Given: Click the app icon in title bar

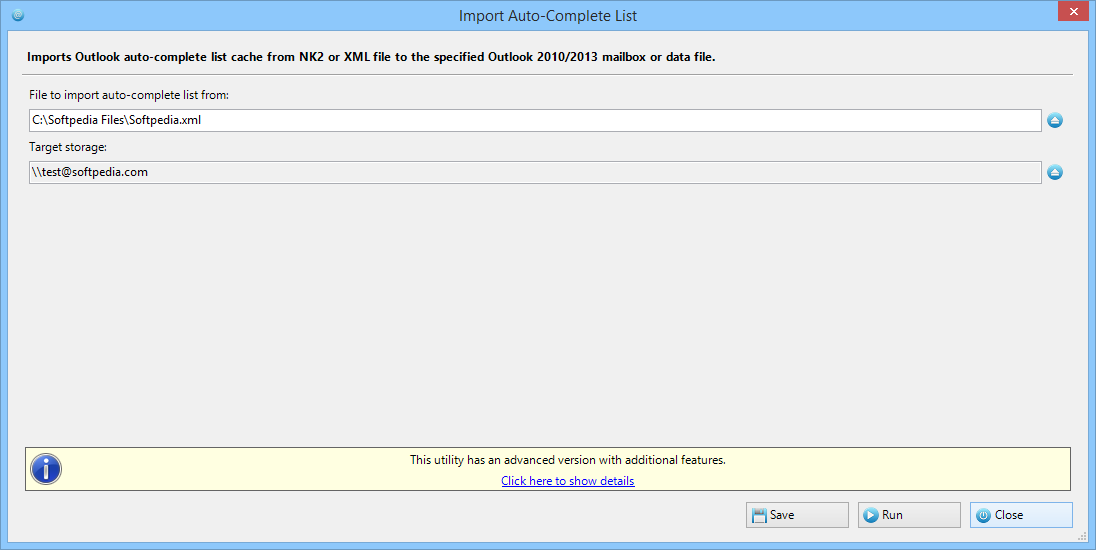Looking at the screenshot, I should click(x=18, y=15).
